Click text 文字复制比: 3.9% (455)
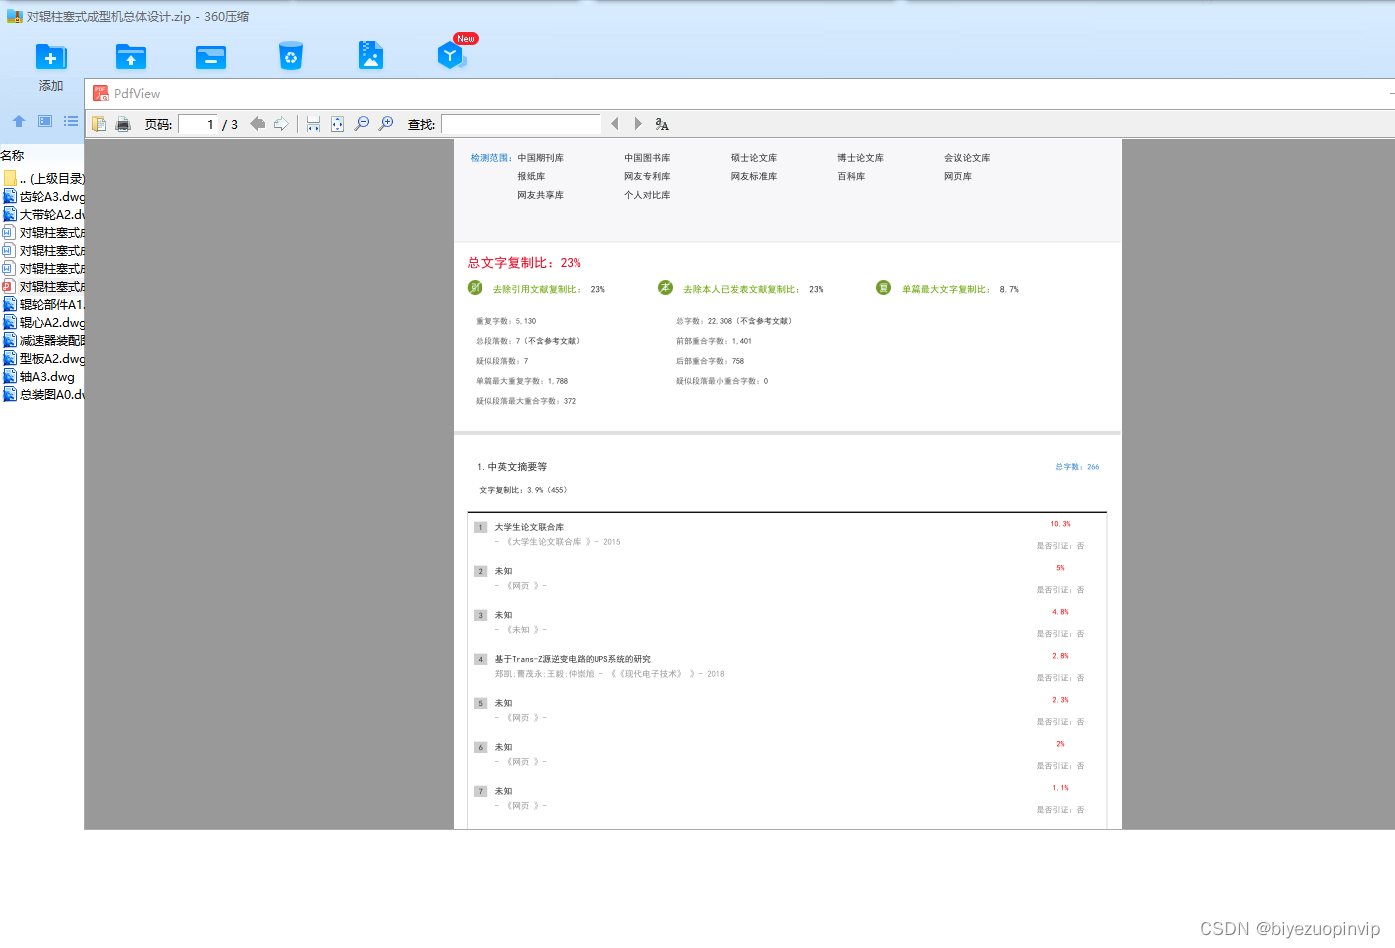 pos(523,490)
